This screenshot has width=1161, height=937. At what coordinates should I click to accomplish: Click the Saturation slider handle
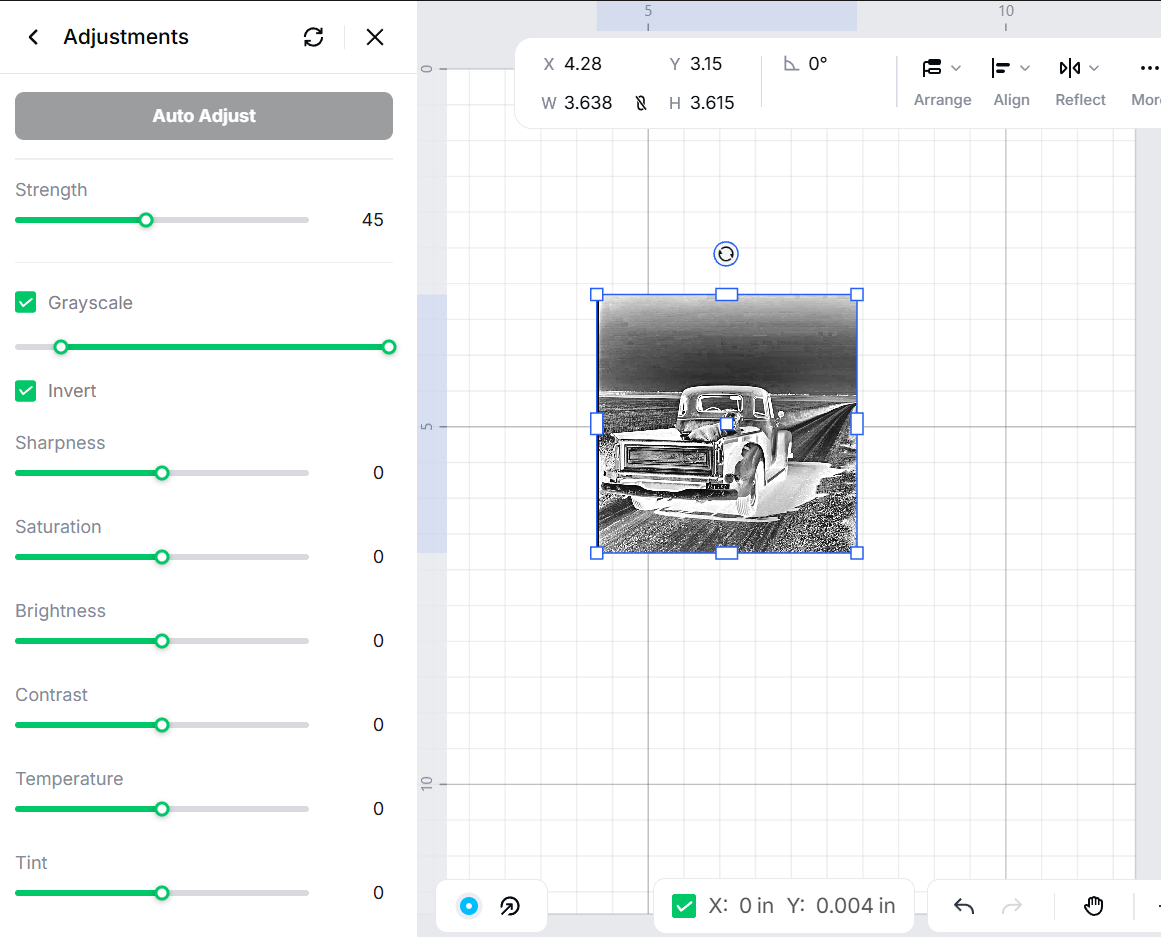pyautogui.click(x=162, y=557)
